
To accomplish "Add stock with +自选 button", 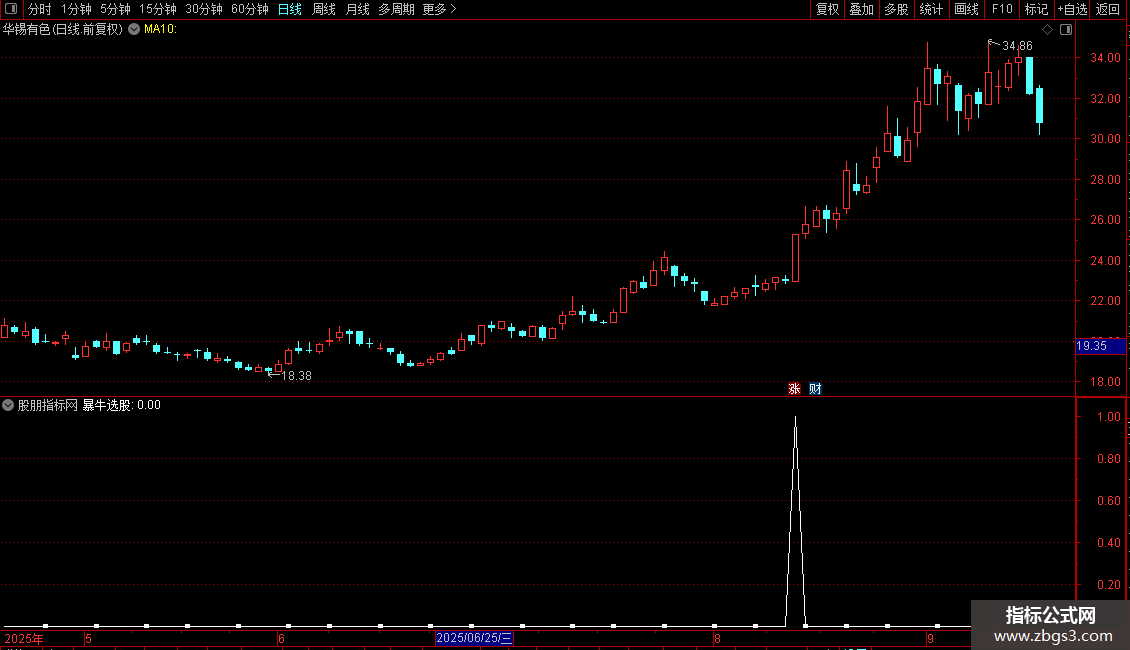I will coord(1072,9).
